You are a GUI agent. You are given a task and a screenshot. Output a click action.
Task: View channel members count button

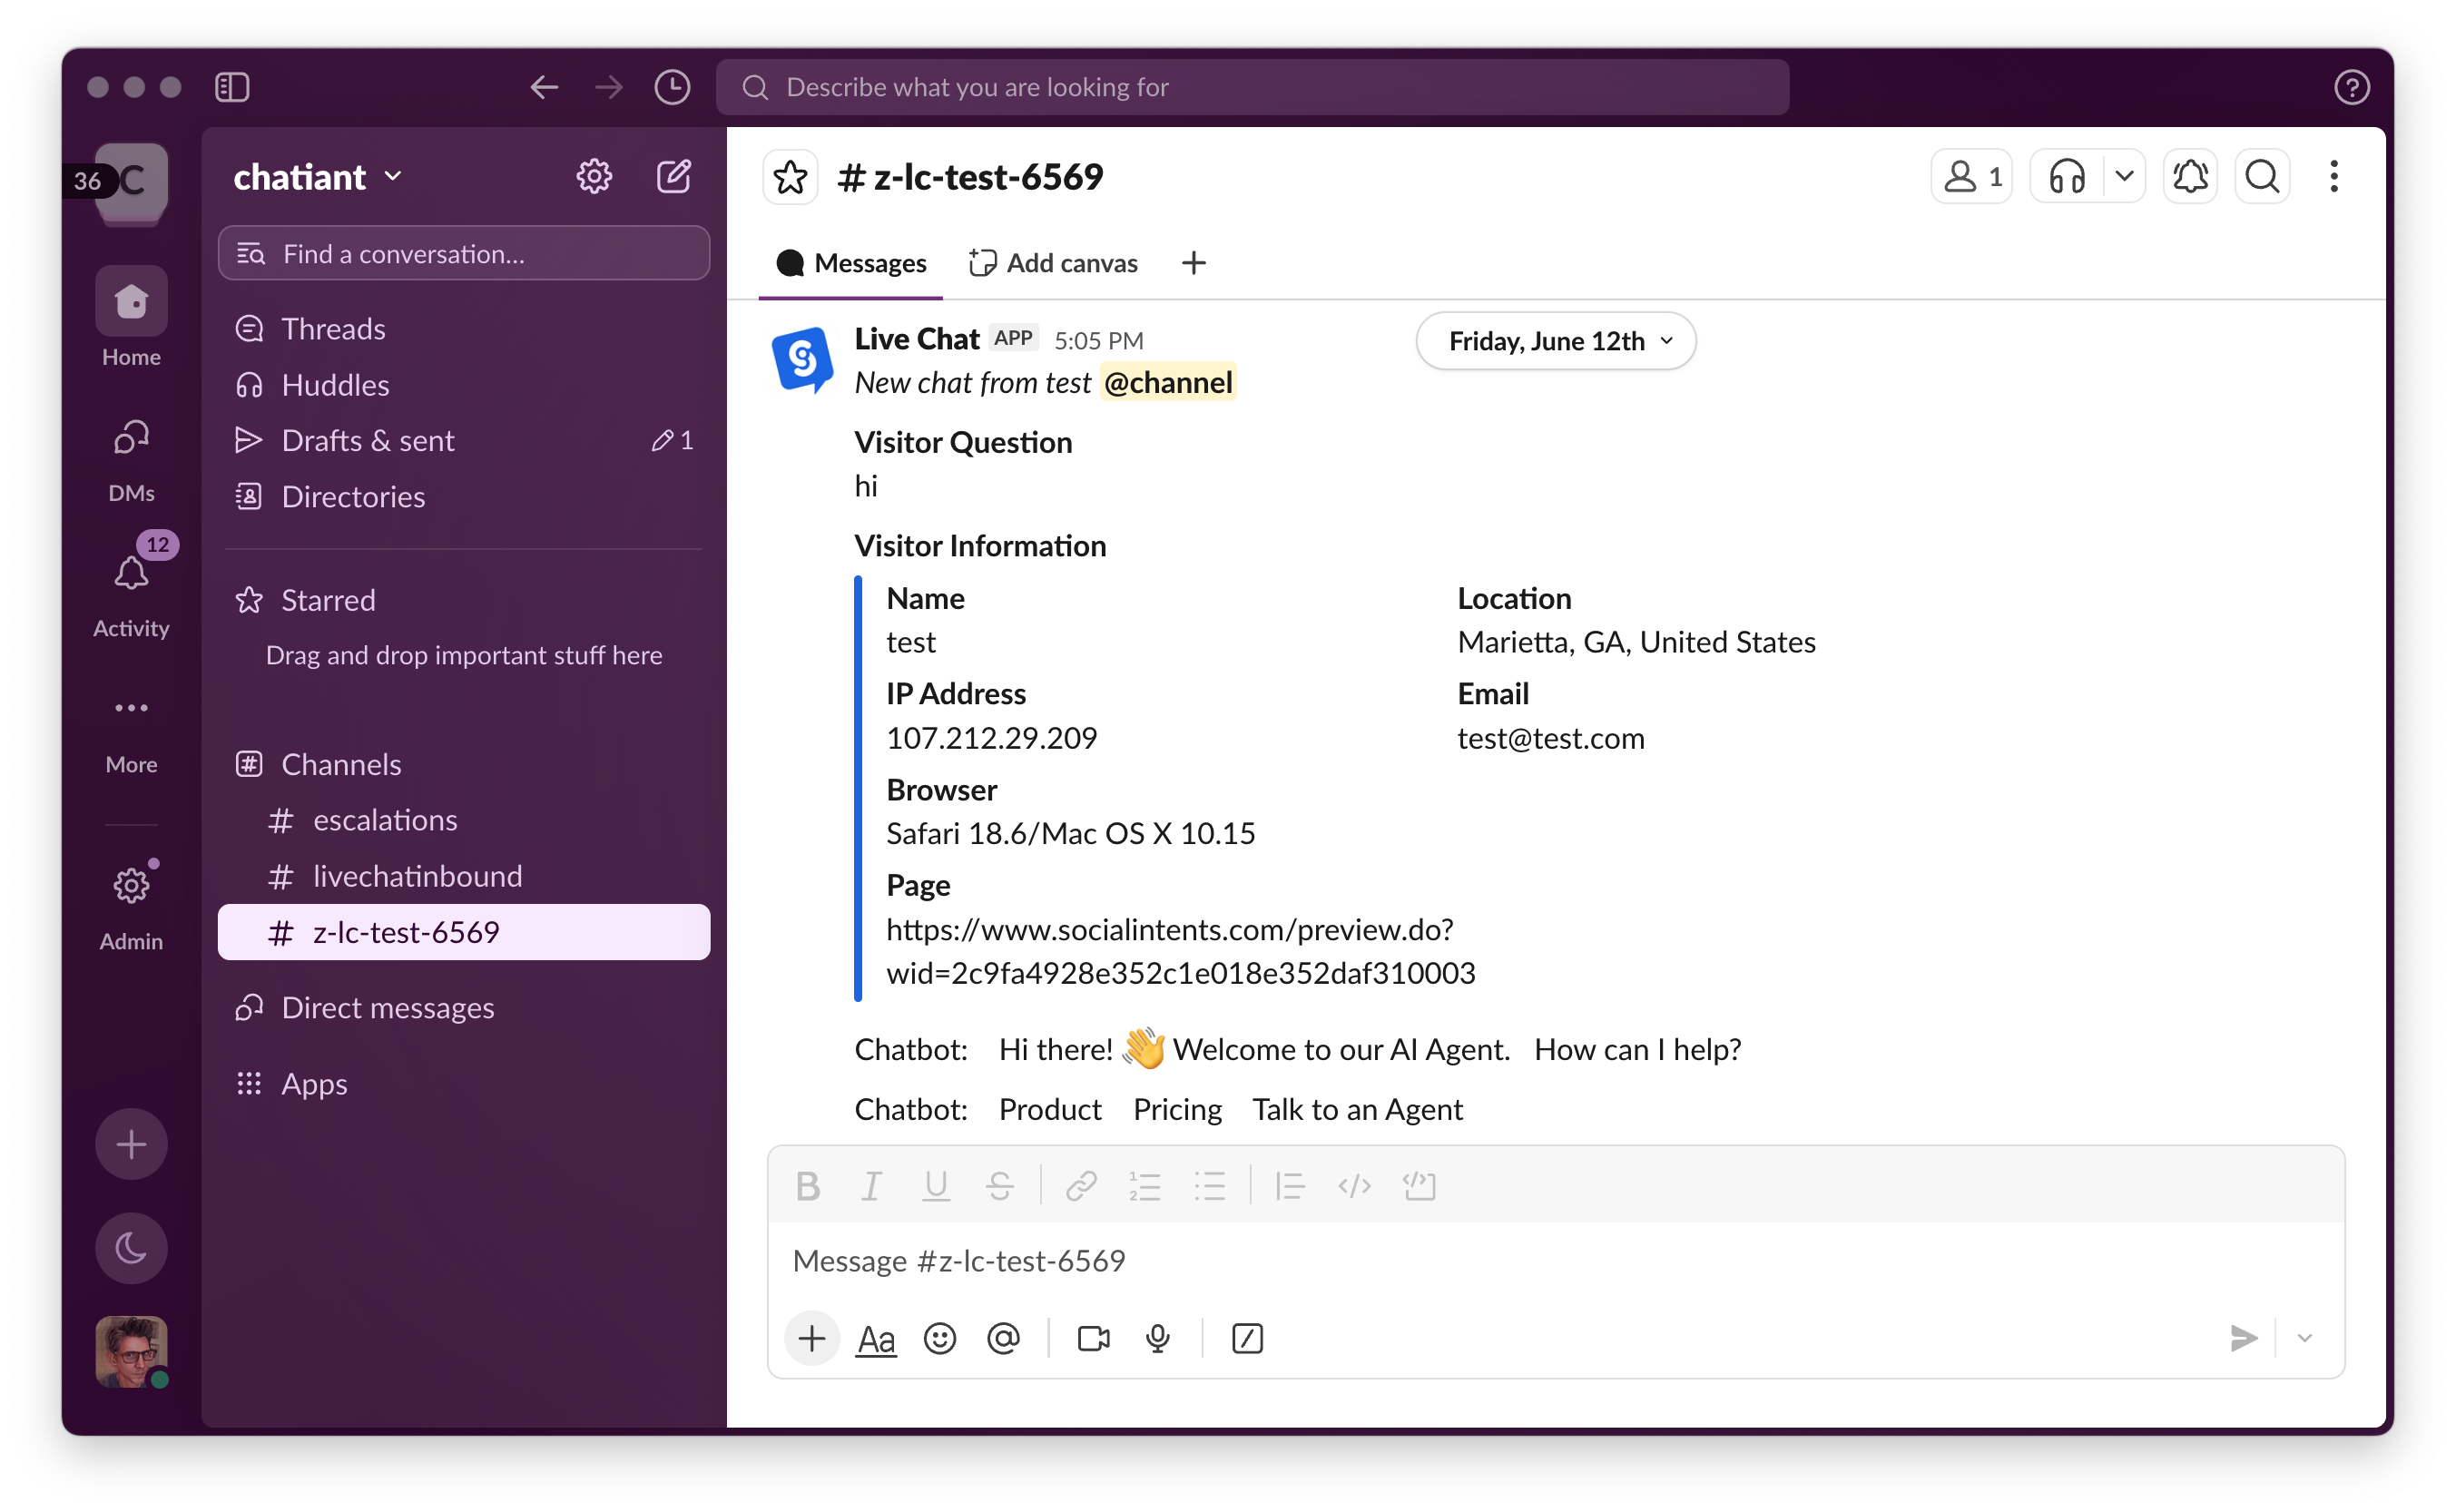point(1971,177)
